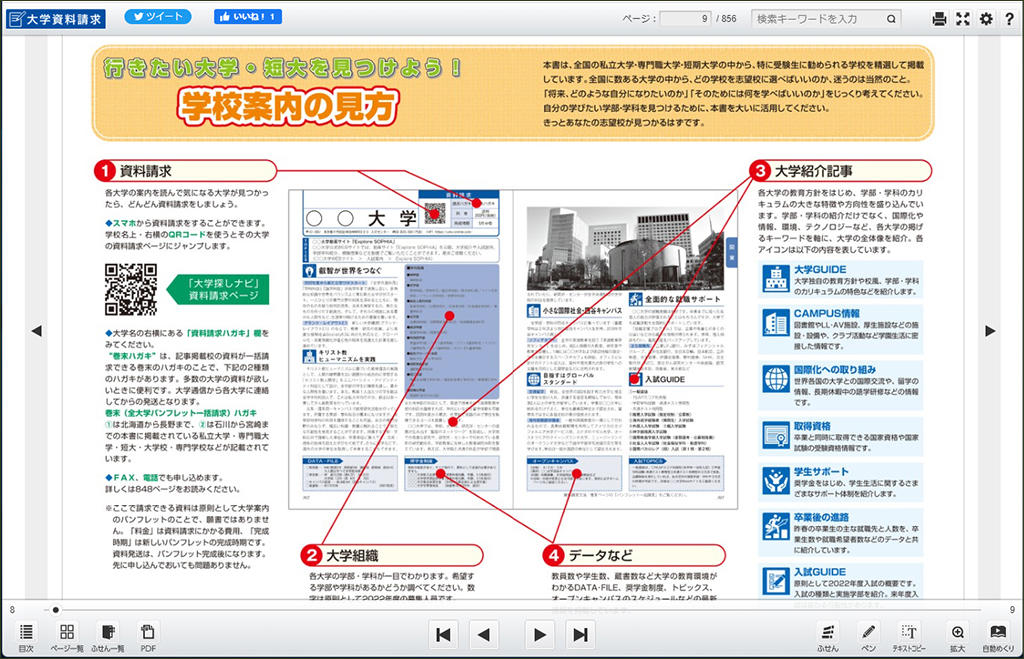Toggle 自動めくり auto page turning
Screen dimensions: 1024x659
997,635
